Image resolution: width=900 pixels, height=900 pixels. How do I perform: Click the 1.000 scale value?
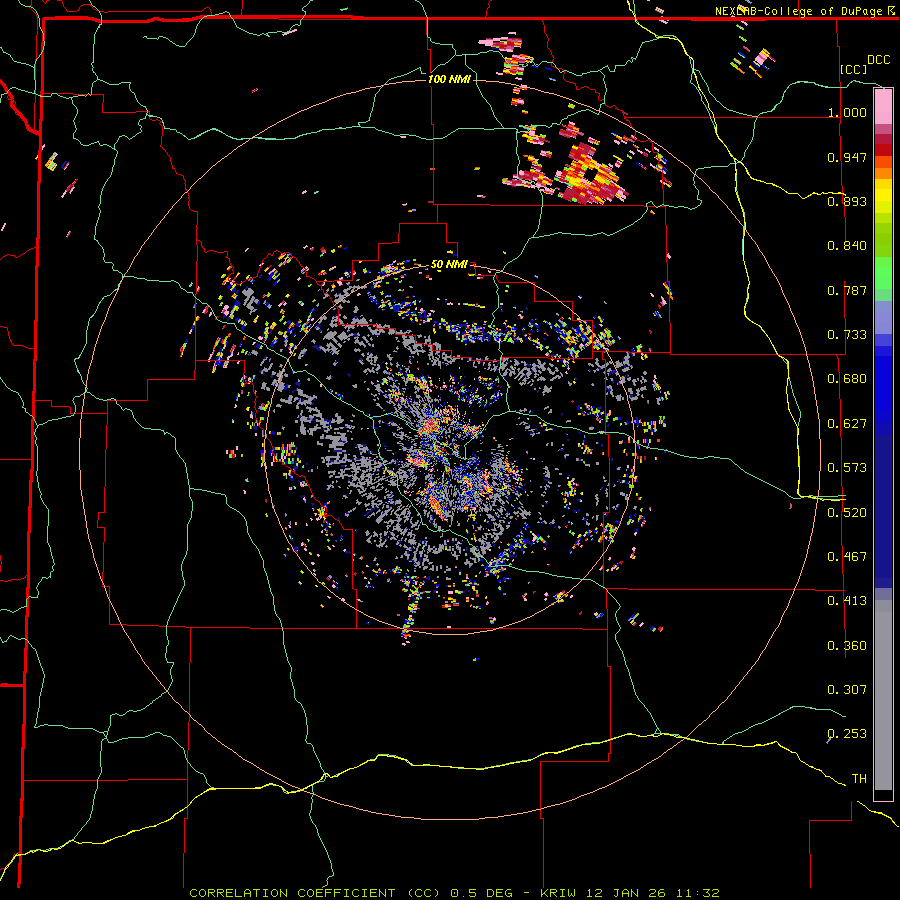847,112
